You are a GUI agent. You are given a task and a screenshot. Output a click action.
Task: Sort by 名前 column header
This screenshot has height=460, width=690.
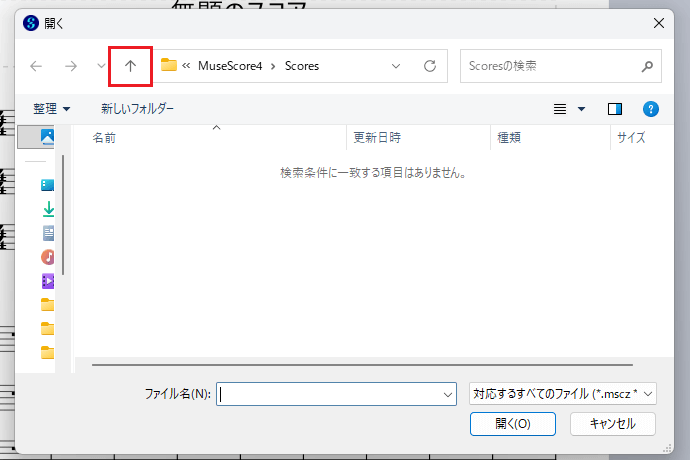[x=104, y=138]
